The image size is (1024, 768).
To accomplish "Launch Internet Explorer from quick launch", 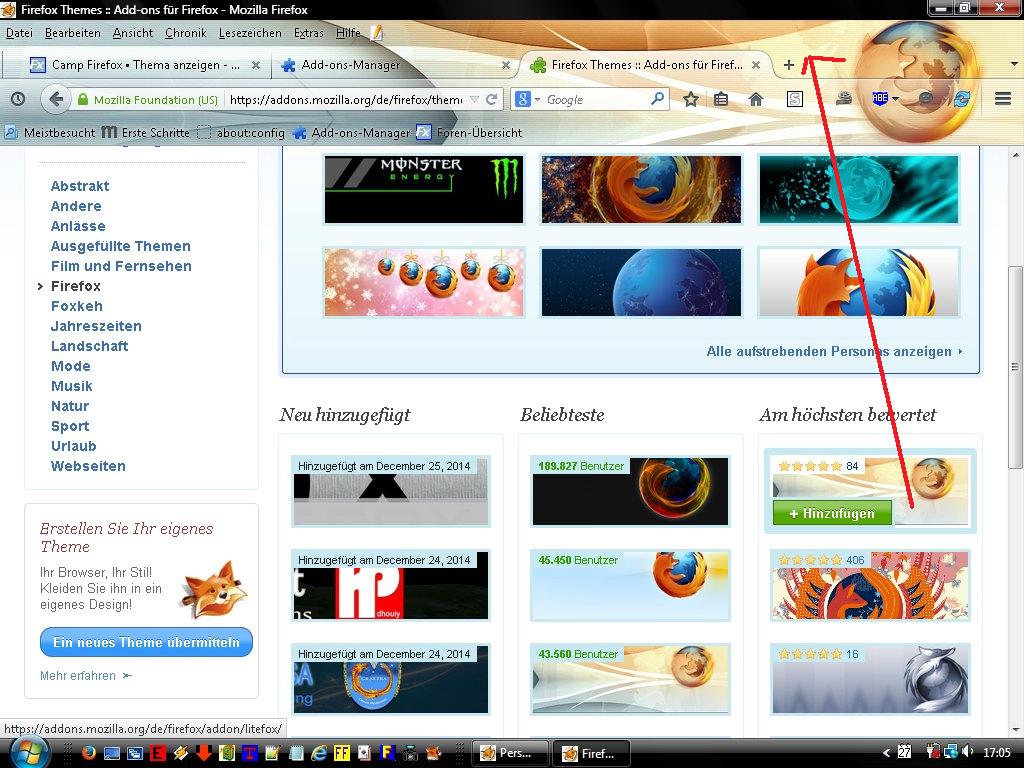I will 319,753.
